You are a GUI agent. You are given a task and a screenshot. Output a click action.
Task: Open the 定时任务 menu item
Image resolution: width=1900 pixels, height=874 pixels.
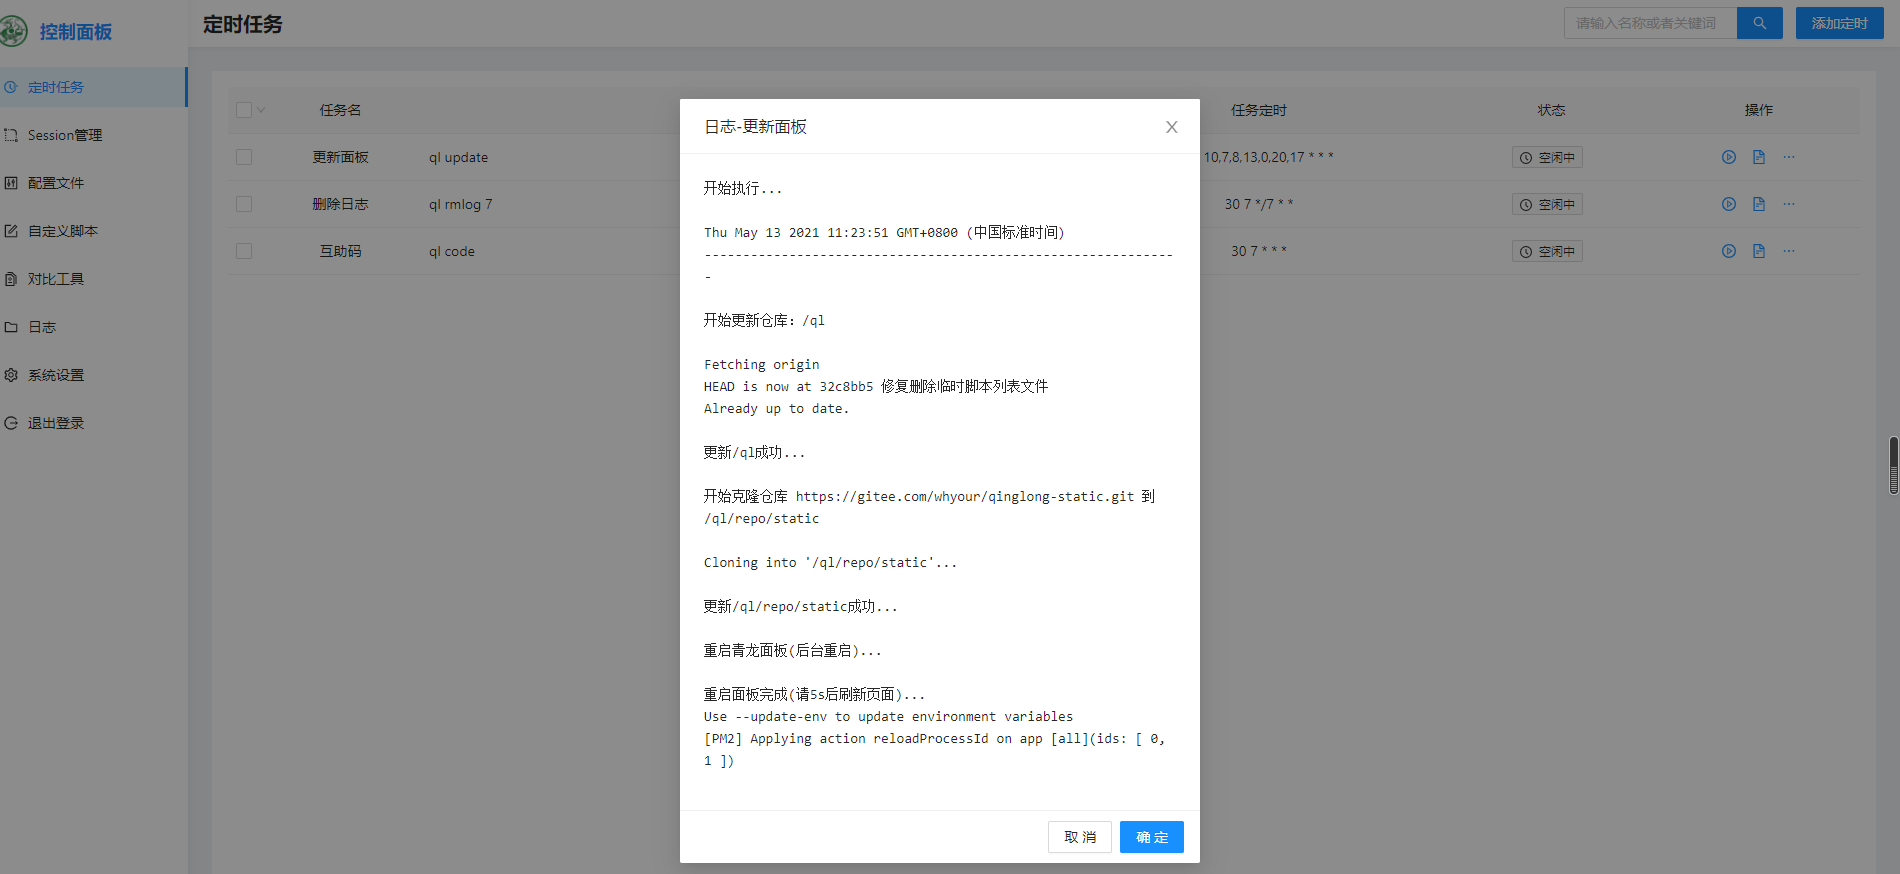pyautogui.click(x=93, y=87)
